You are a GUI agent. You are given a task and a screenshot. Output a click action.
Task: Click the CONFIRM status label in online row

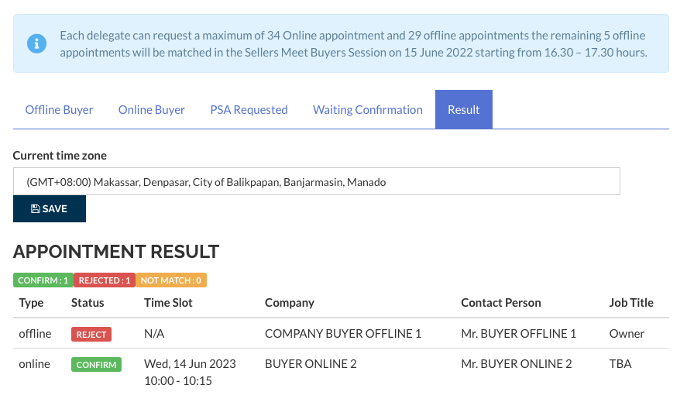[95, 365]
